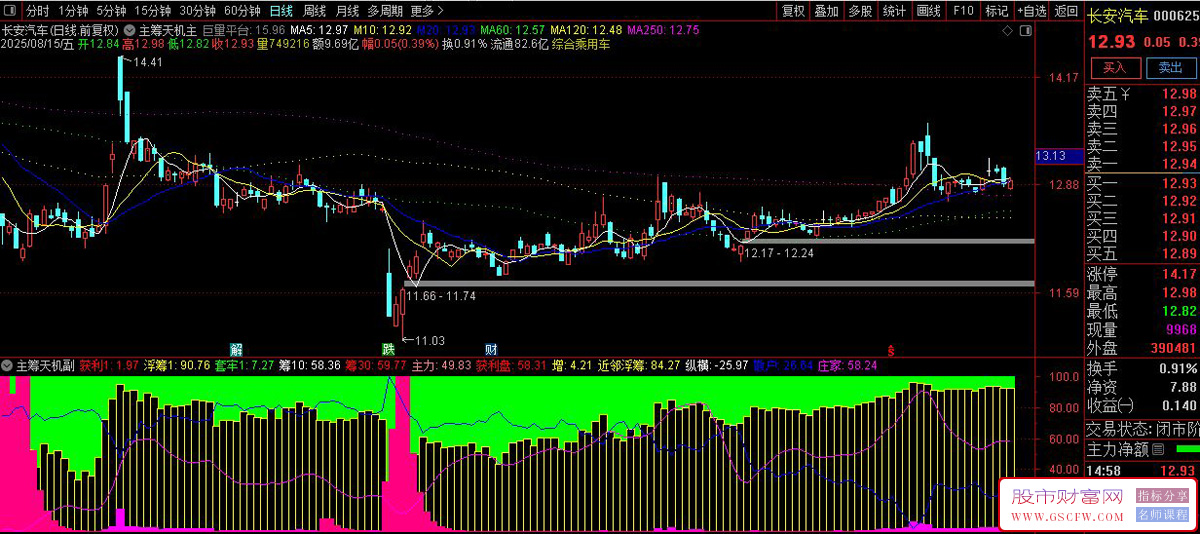Click the 庄家: 58.24 sub-indicator value
This screenshot has height=534, width=1200.
pyautogui.click(x=847, y=365)
